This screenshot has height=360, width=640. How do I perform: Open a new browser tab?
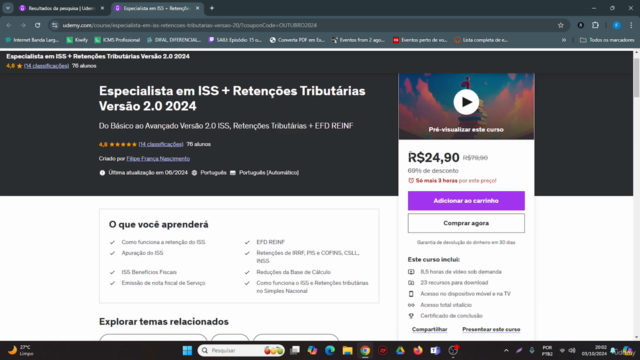(211, 8)
